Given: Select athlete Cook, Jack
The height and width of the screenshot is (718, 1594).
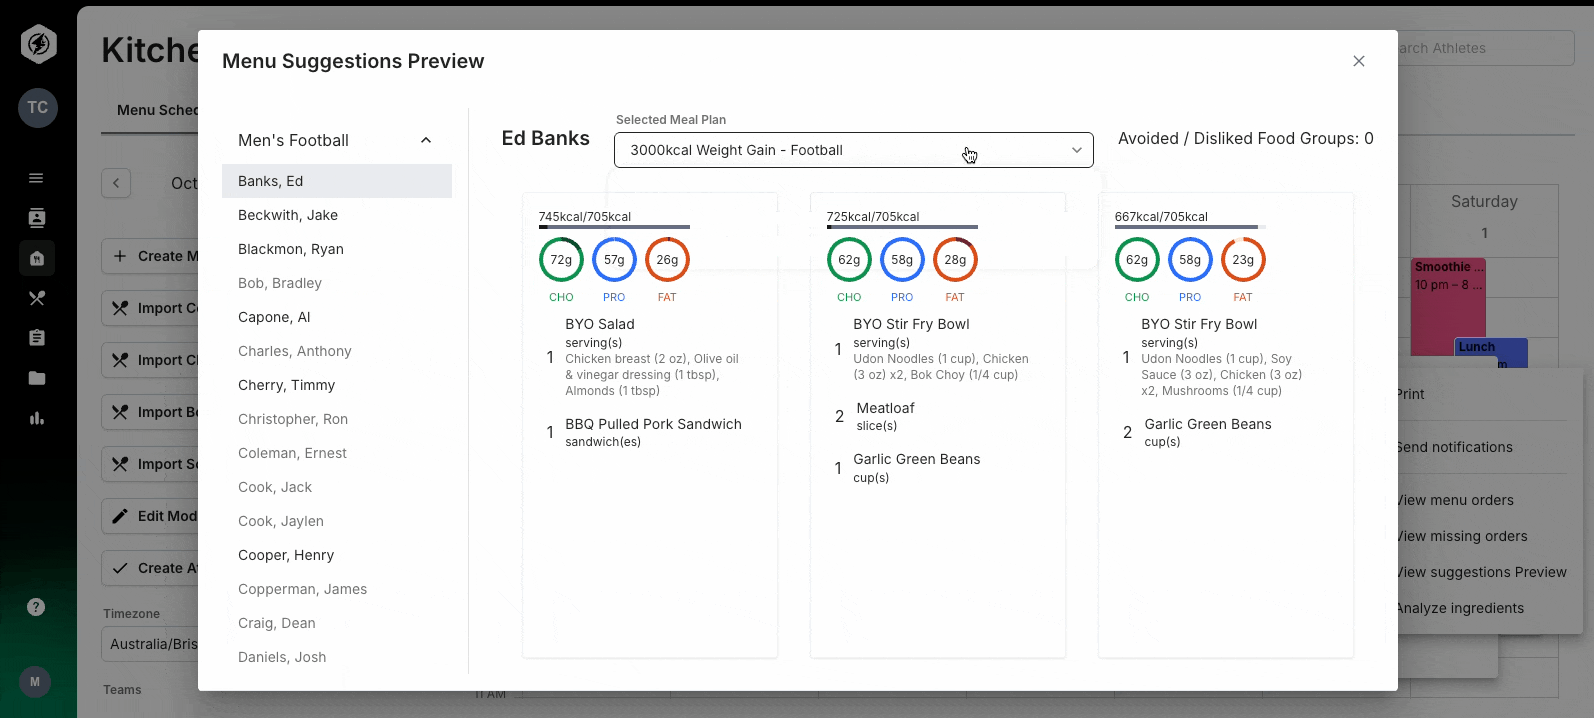Looking at the screenshot, I should (337, 487).
